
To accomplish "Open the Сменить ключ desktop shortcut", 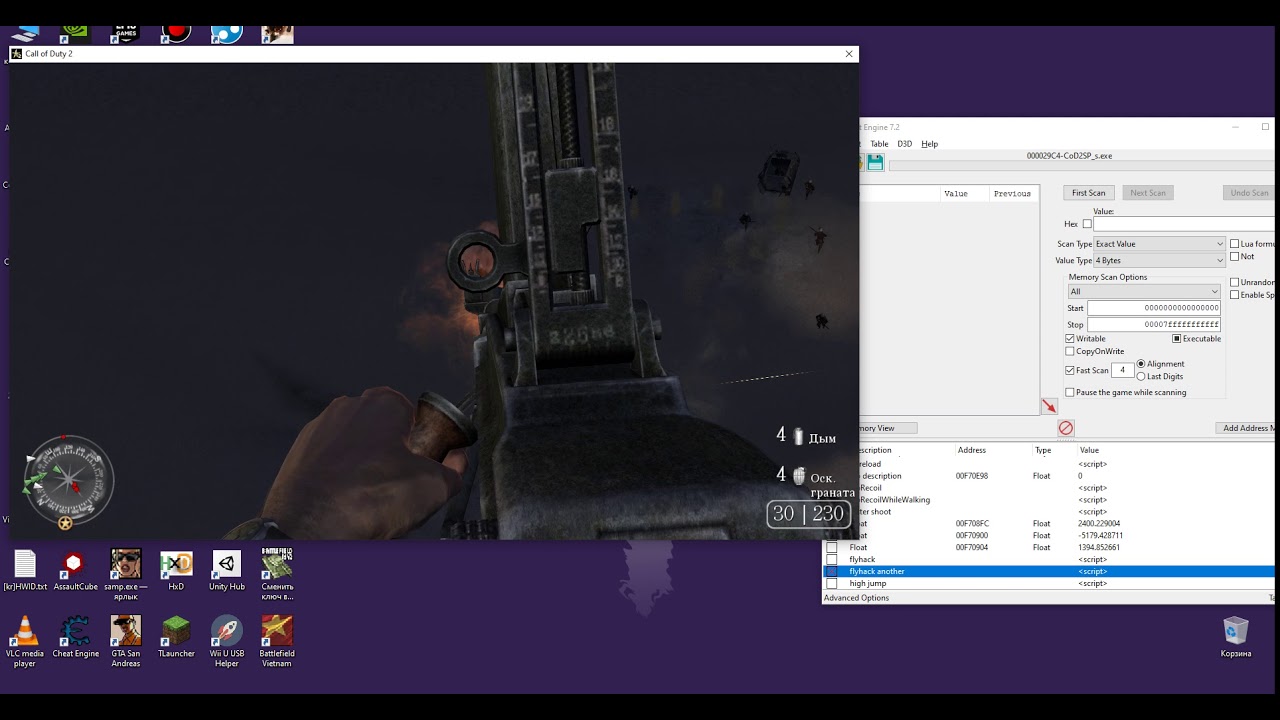I will (x=277, y=575).
